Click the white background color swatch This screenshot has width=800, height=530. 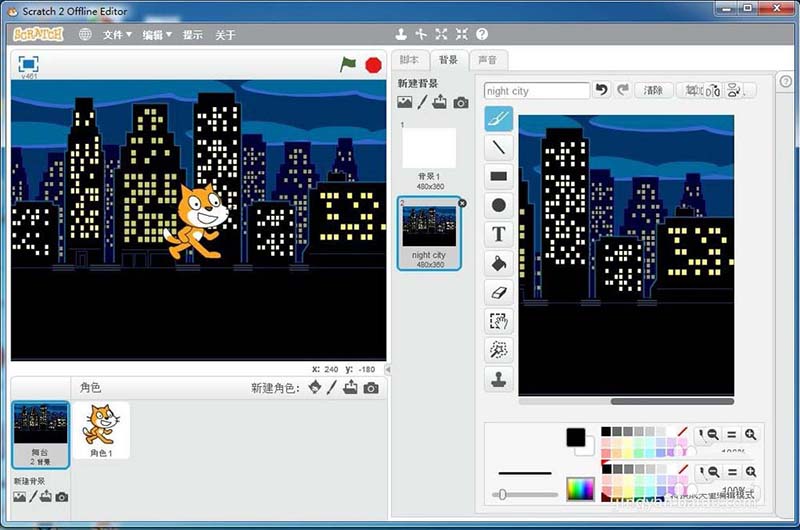pyautogui.click(x=590, y=450)
